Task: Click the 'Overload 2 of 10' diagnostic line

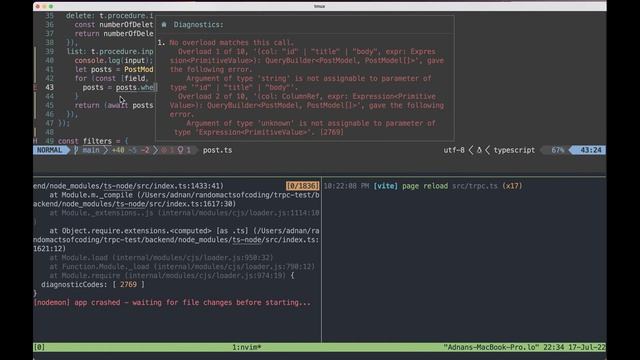Action: coord(307,96)
